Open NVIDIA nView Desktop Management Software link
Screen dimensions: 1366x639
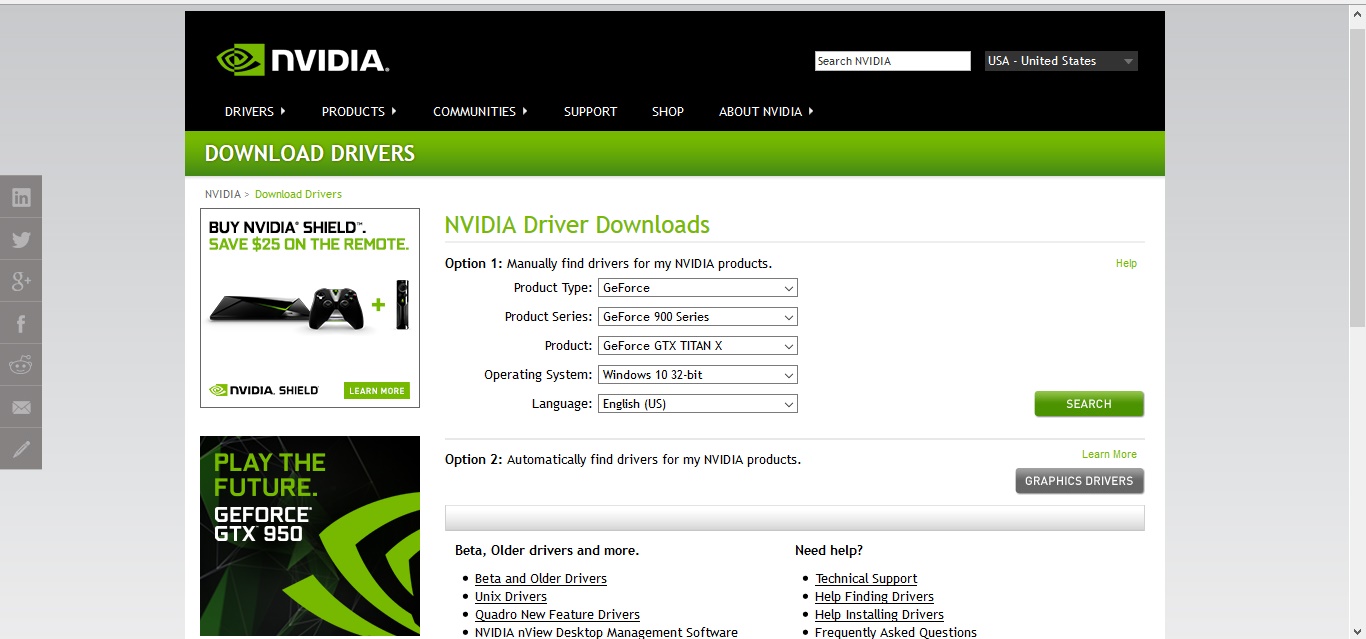606,632
